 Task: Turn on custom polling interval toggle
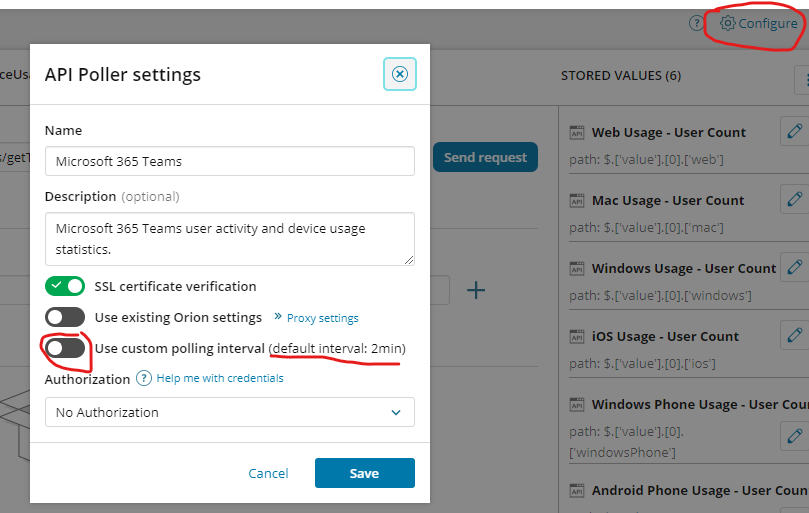65,348
